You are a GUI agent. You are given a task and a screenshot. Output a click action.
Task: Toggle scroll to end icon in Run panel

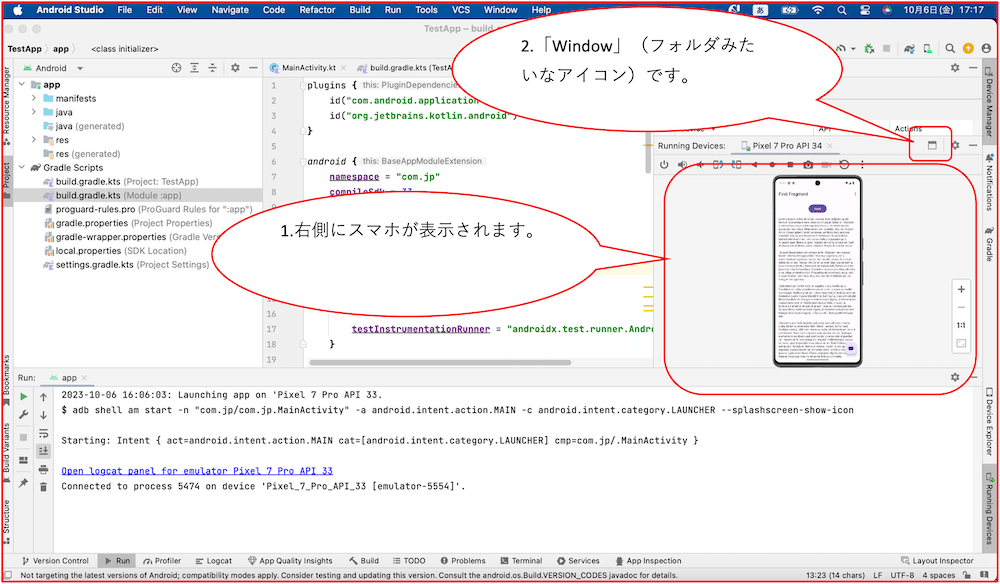click(x=43, y=451)
